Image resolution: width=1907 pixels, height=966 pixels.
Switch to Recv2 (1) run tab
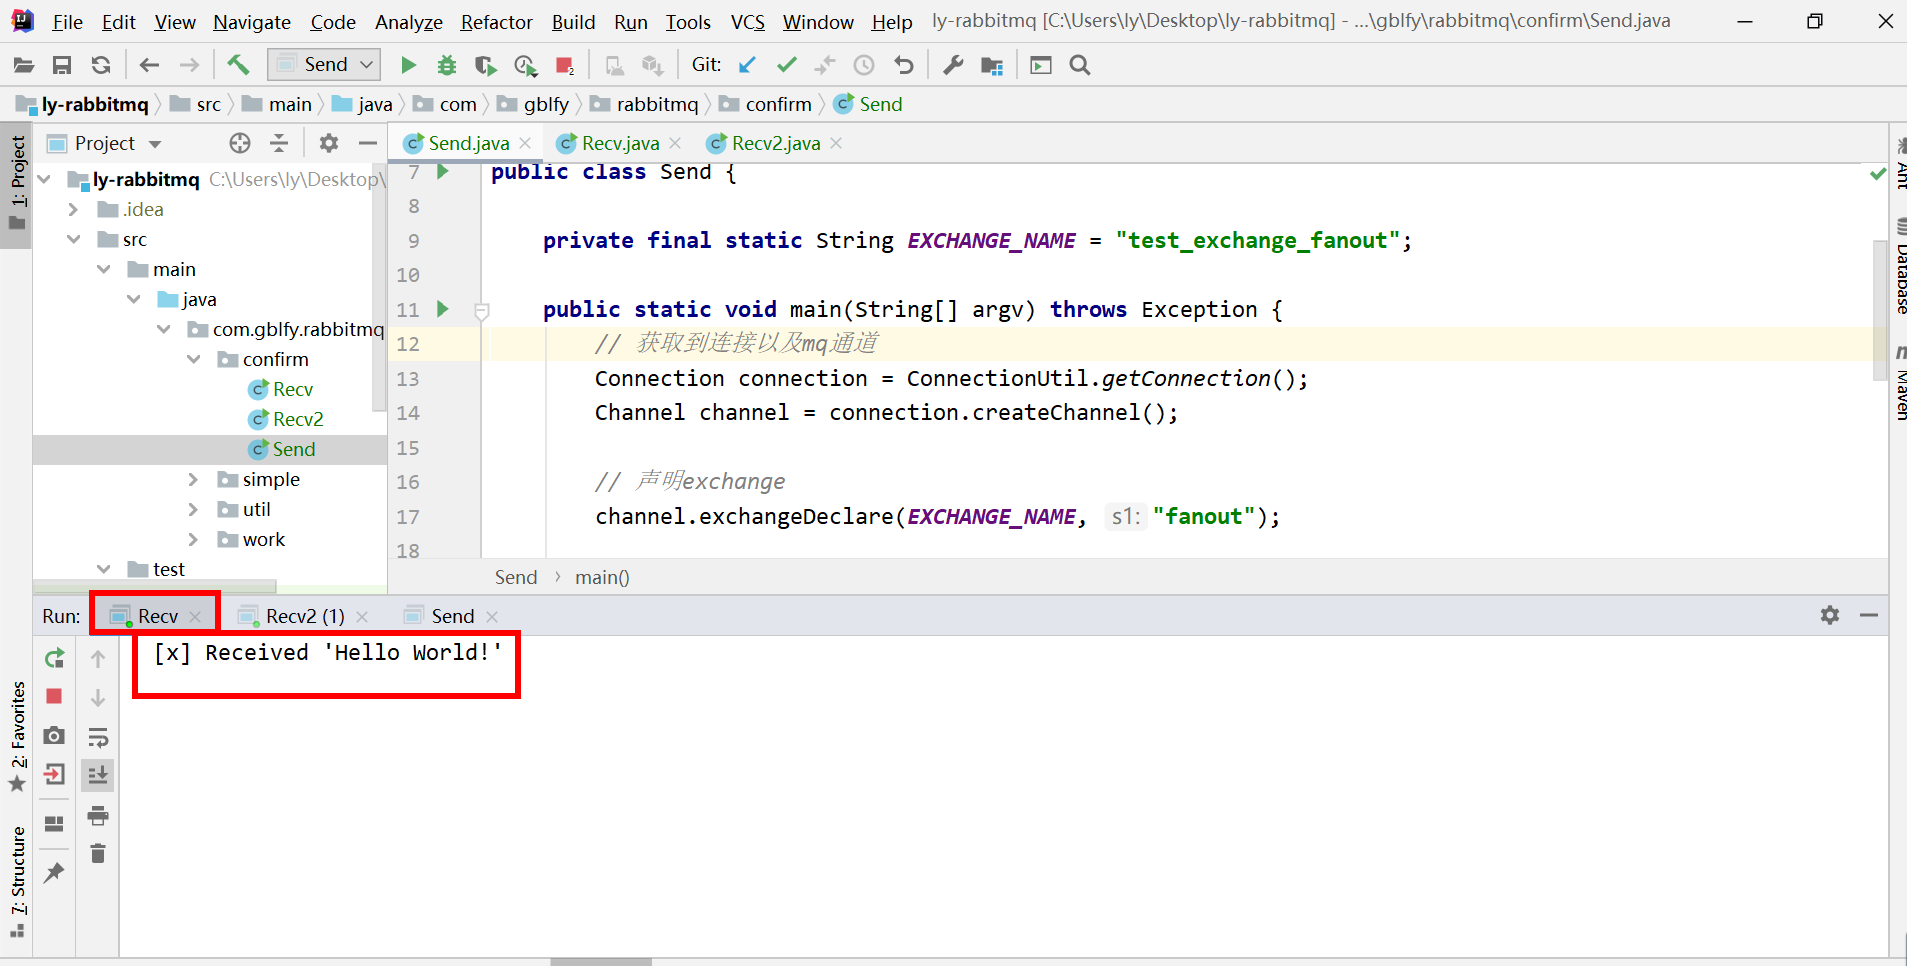click(x=303, y=616)
